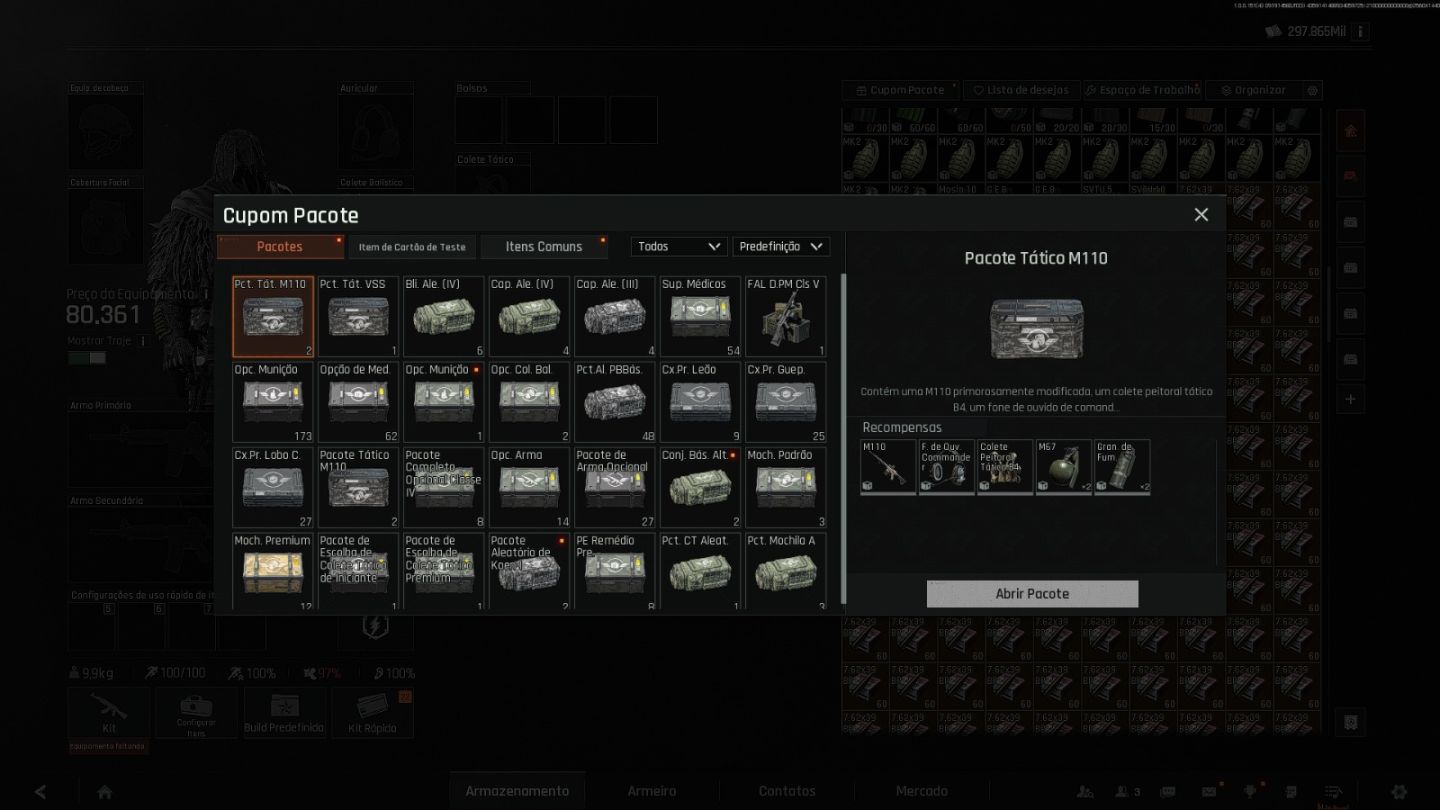Click the Organizar storage button

1252,90
